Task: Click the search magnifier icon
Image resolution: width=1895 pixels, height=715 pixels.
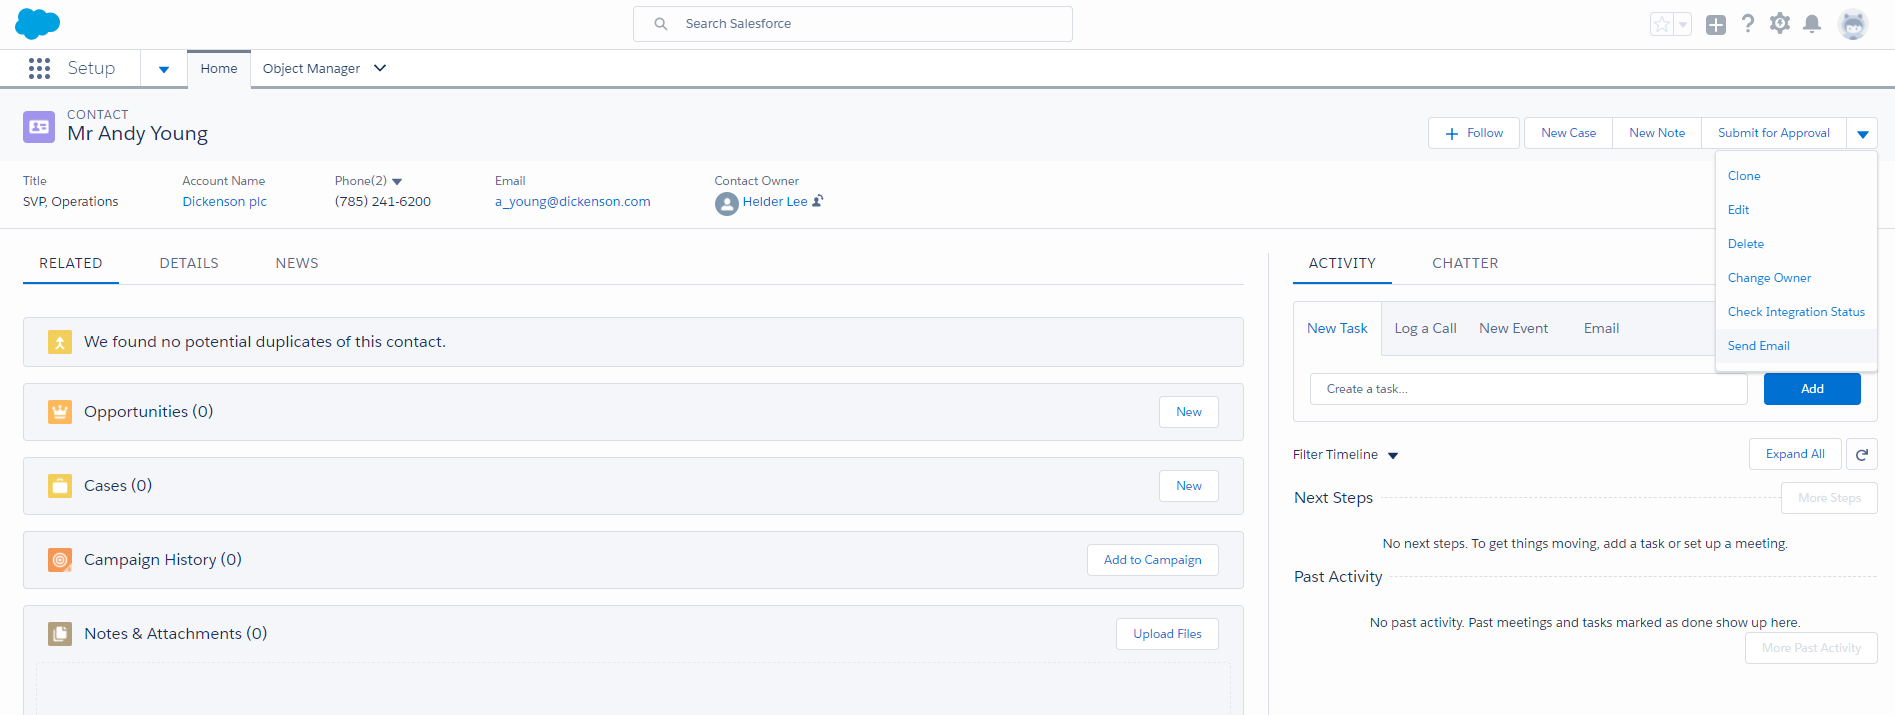Action: [x=661, y=24]
